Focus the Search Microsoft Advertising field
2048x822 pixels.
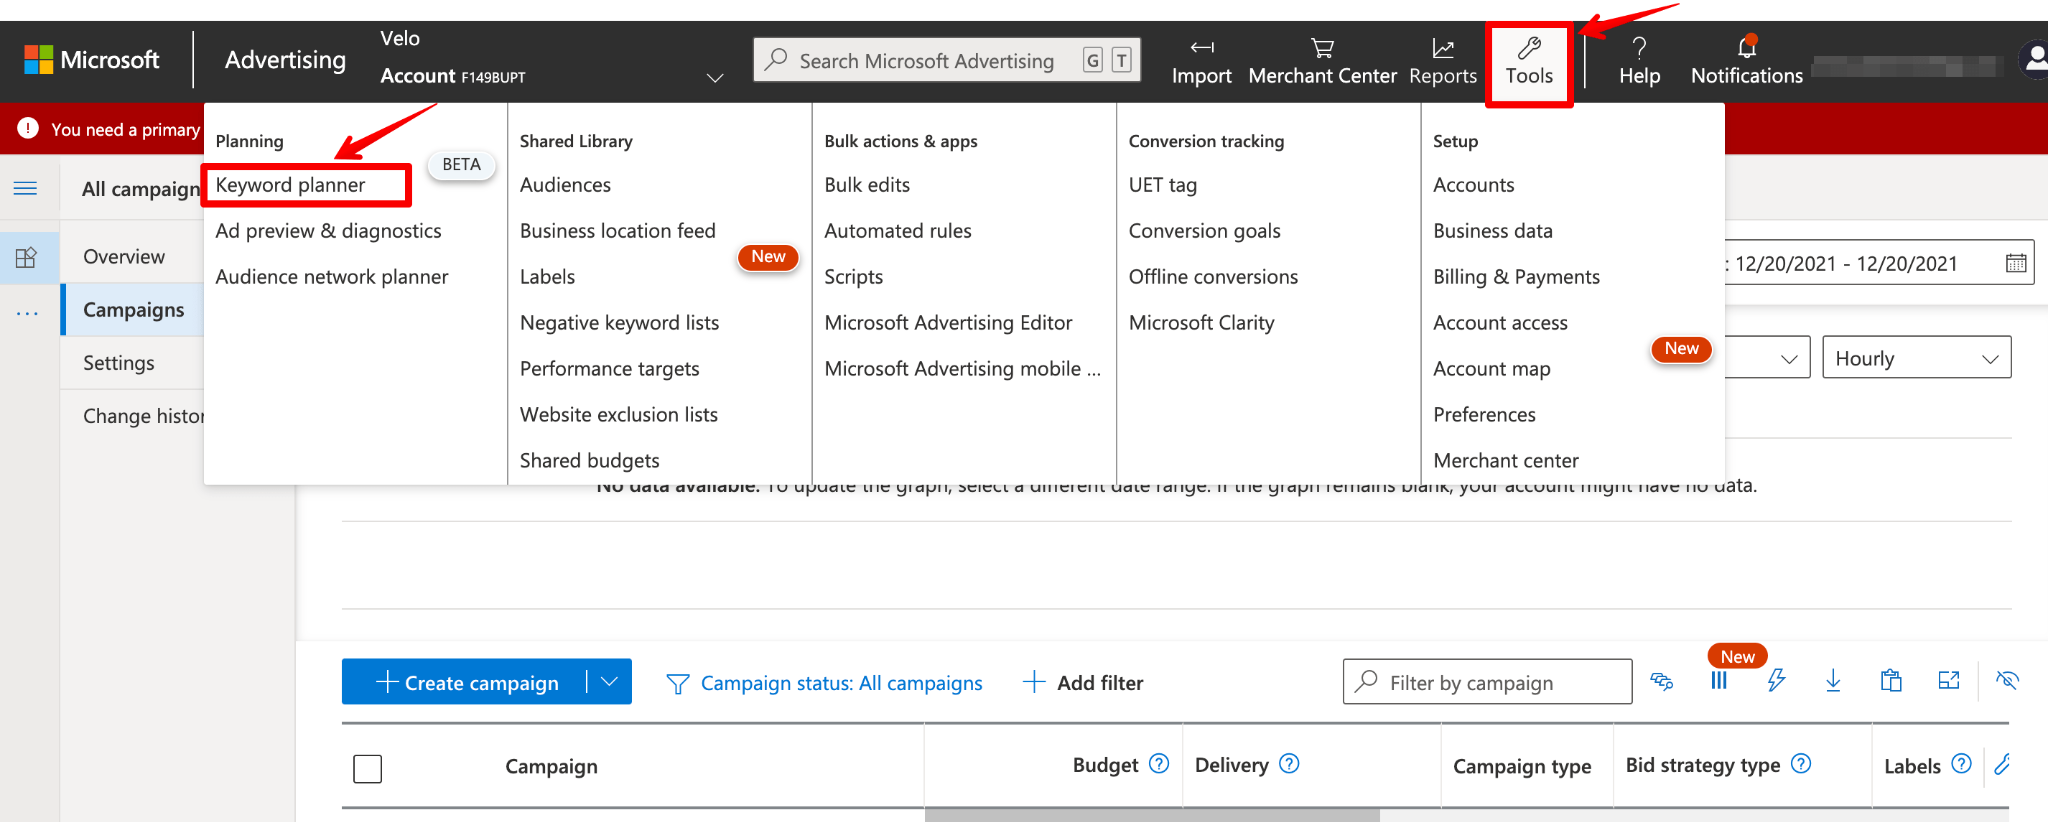tap(925, 61)
